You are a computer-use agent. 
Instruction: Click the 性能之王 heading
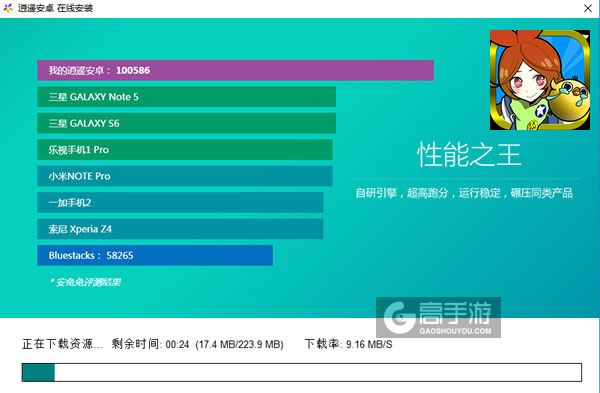[470, 155]
